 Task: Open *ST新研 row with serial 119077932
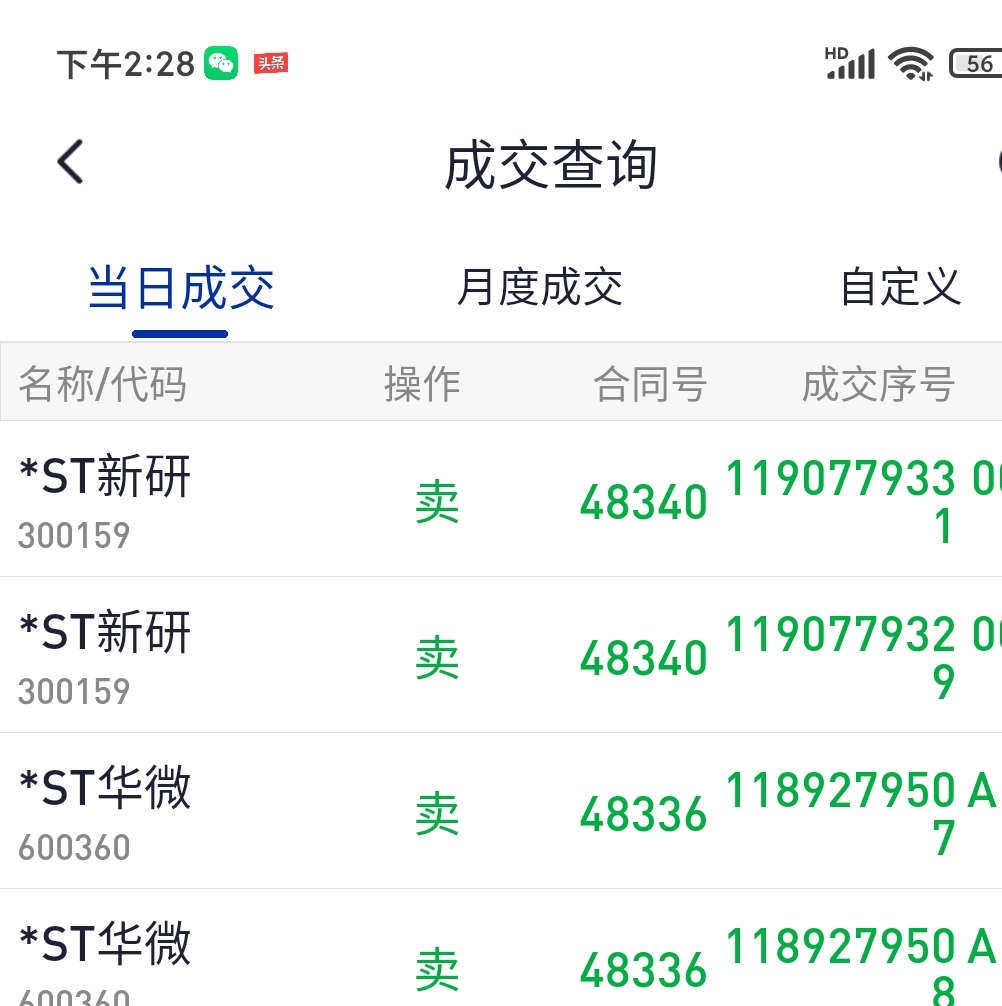tap(501, 655)
